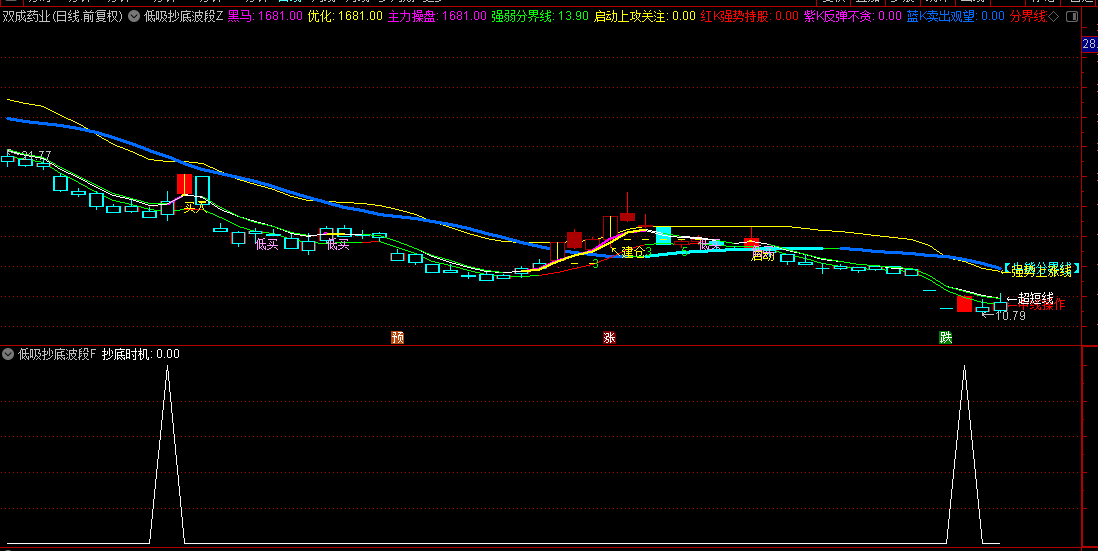The width and height of the screenshot is (1098, 551).
Task: Click the 蓝K卖出观望: 0.00 legend value
Action: 956,16
